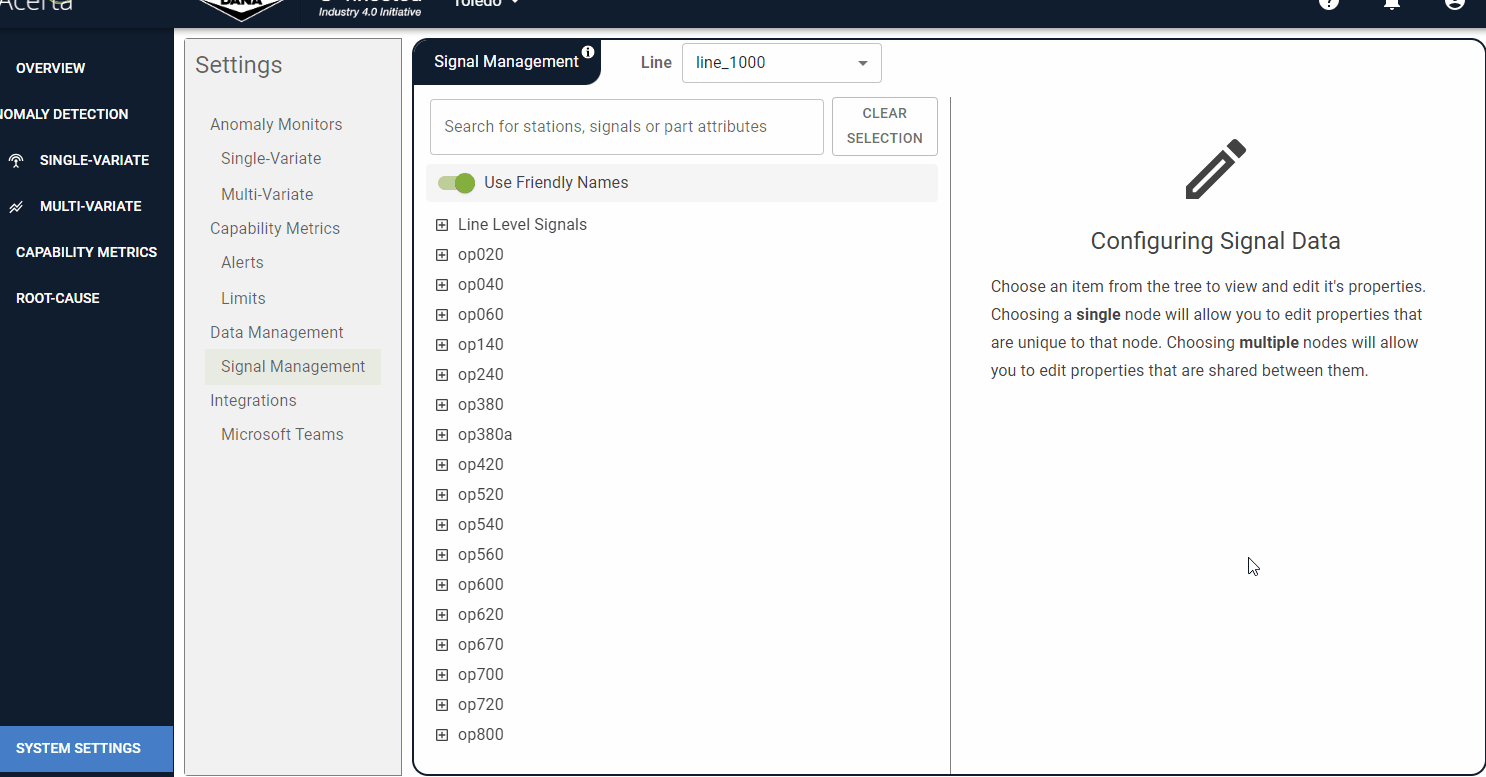Open Microsoft Teams integration settings
Screen dimensions: 1486x777
click(x=282, y=434)
